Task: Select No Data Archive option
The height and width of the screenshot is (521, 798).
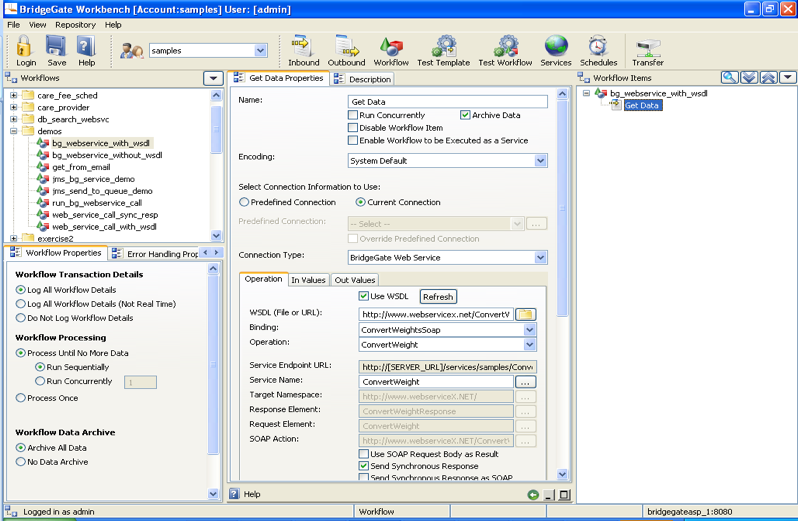Action: 20,462
